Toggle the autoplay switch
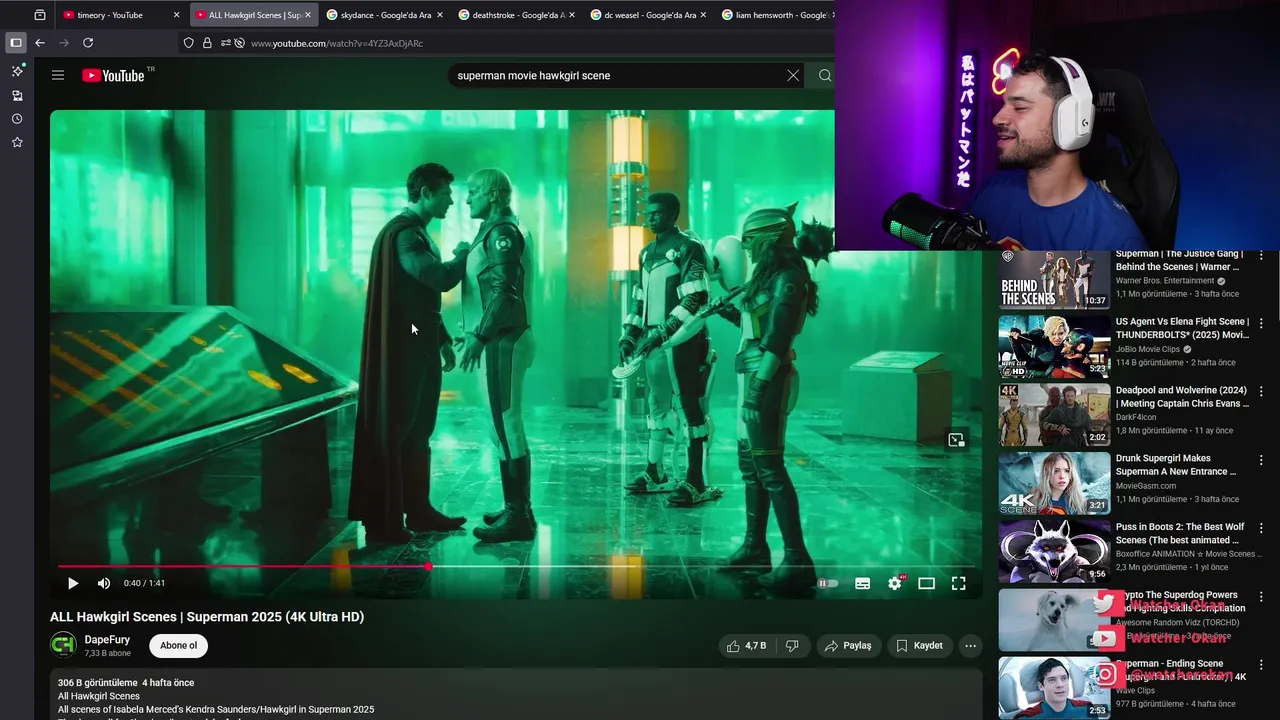The image size is (1280, 720). 828,583
